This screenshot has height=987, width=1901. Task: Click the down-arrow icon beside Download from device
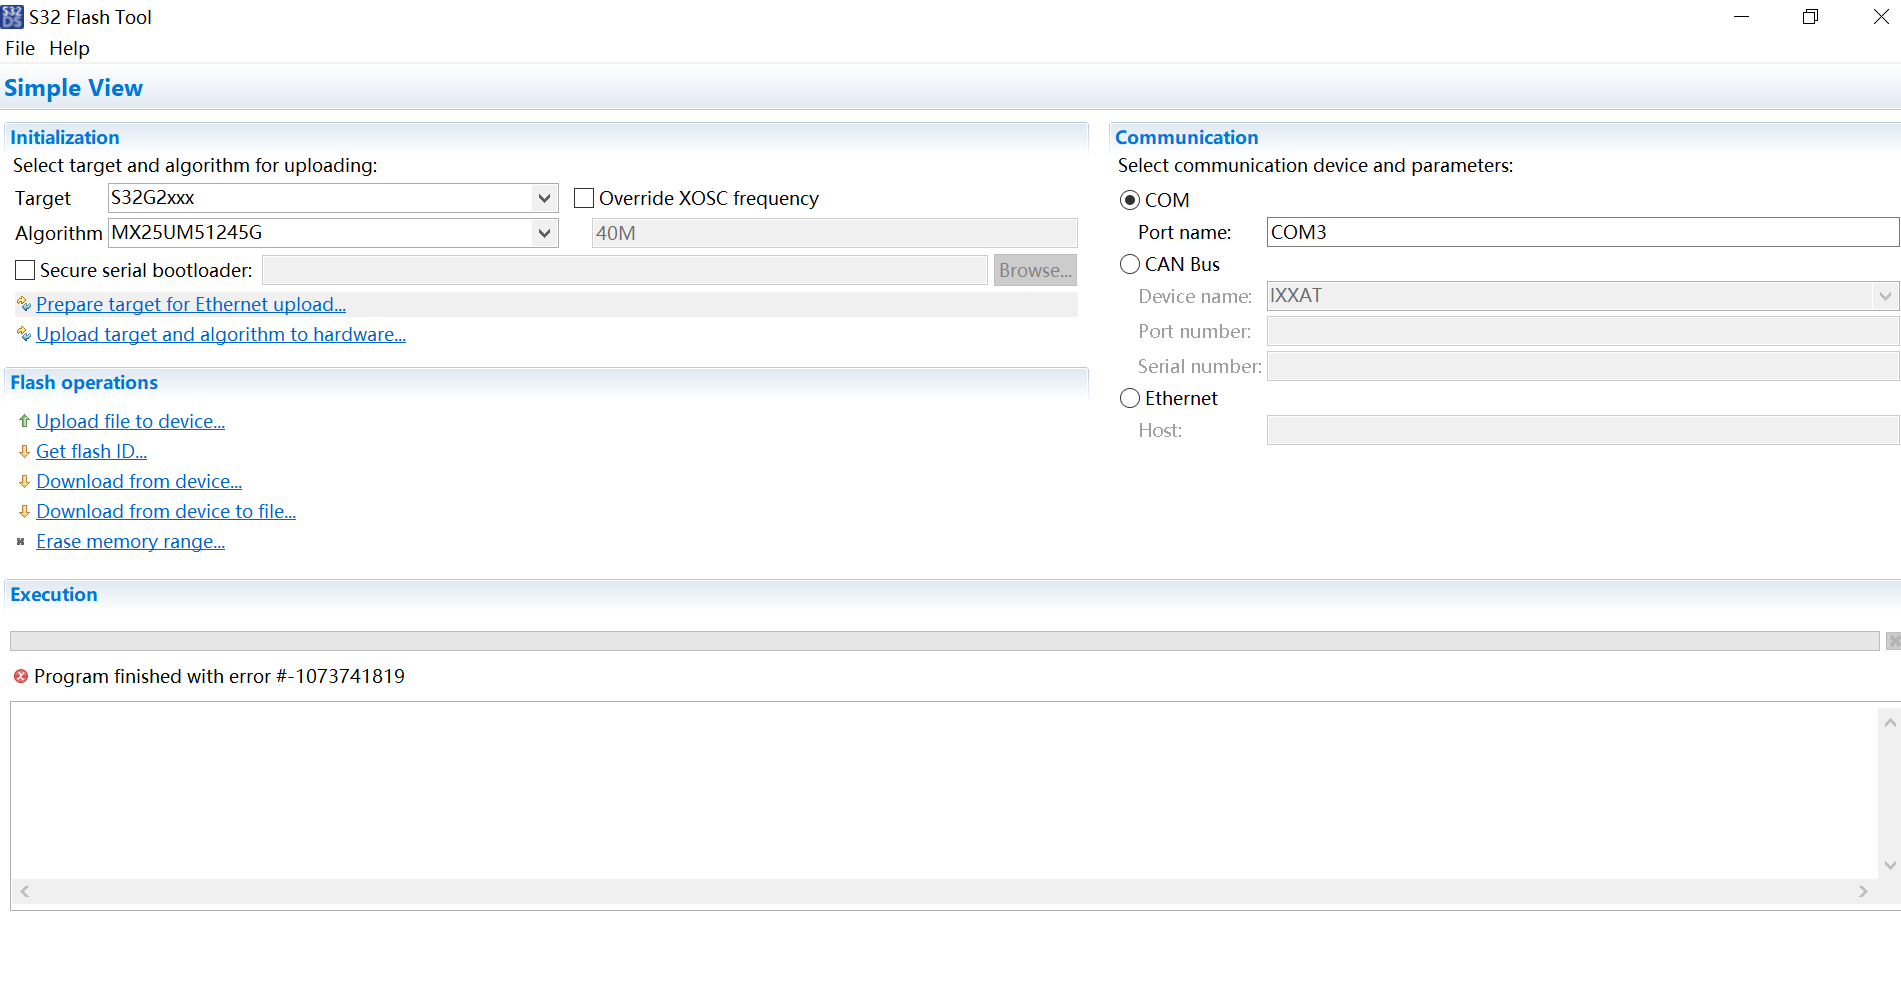(24, 481)
